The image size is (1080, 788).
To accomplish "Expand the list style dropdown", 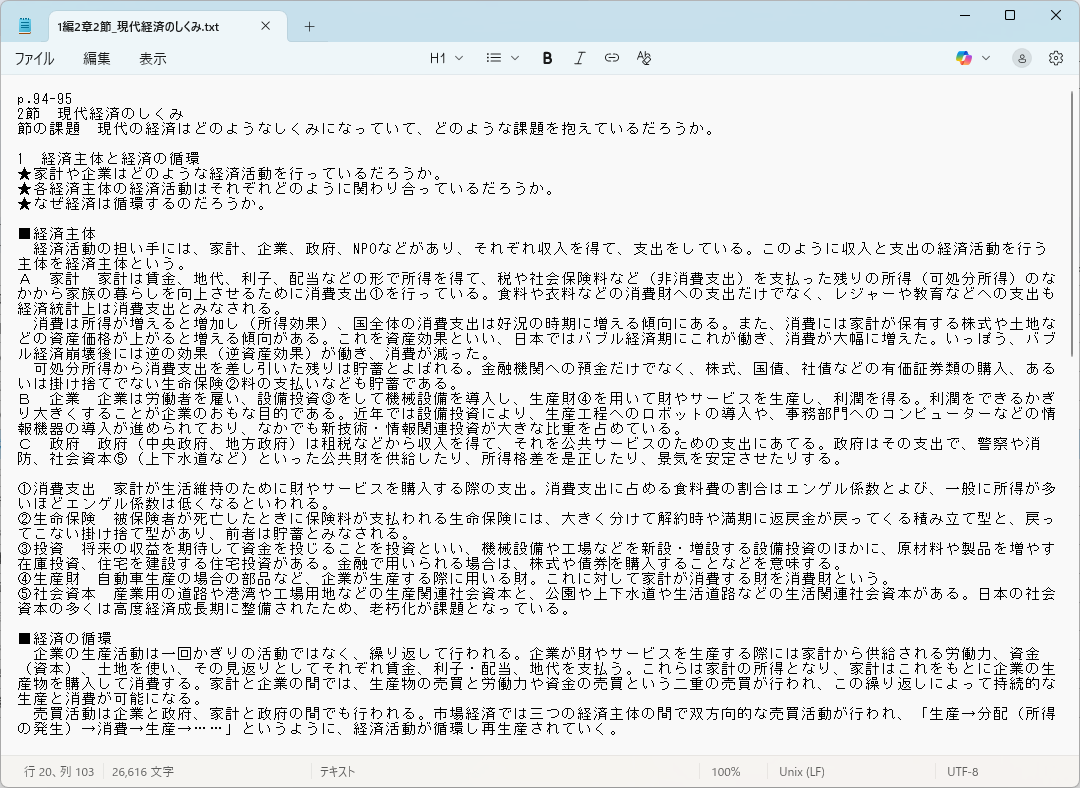I will (502, 58).
